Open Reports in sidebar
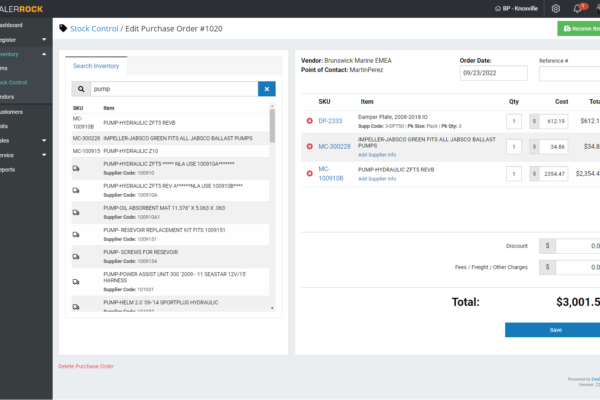This screenshot has height=400, width=600. (x=8, y=170)
